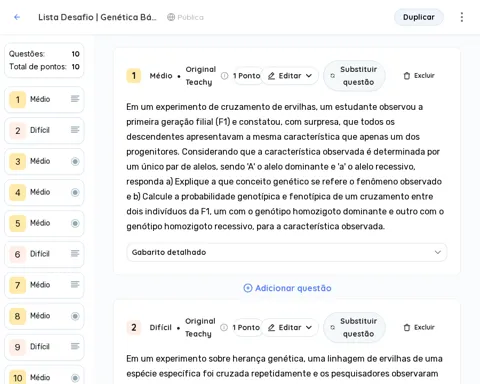This screenshot has width=480, height=384.
Task: Click Substituir questão for question 2
Action: (354, 327)
